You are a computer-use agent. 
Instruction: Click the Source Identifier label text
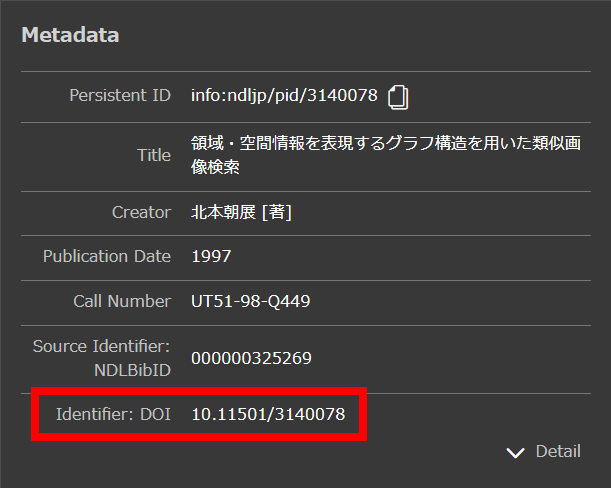[102, 346]
